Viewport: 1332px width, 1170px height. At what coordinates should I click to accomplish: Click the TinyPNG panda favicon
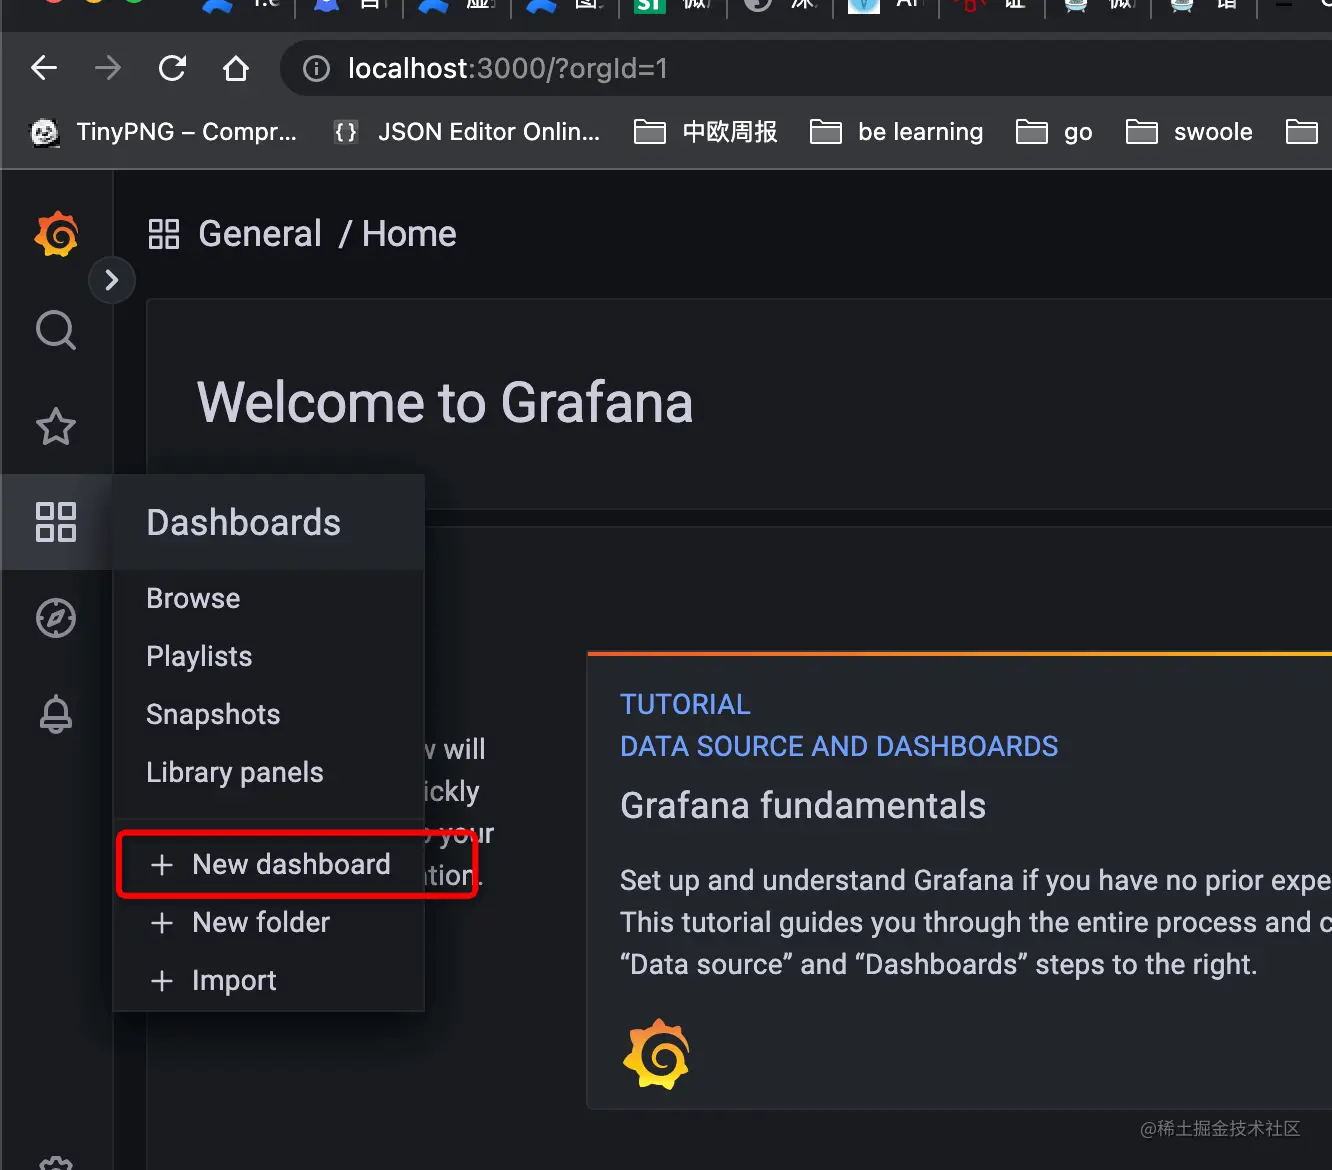coord(45,132)
